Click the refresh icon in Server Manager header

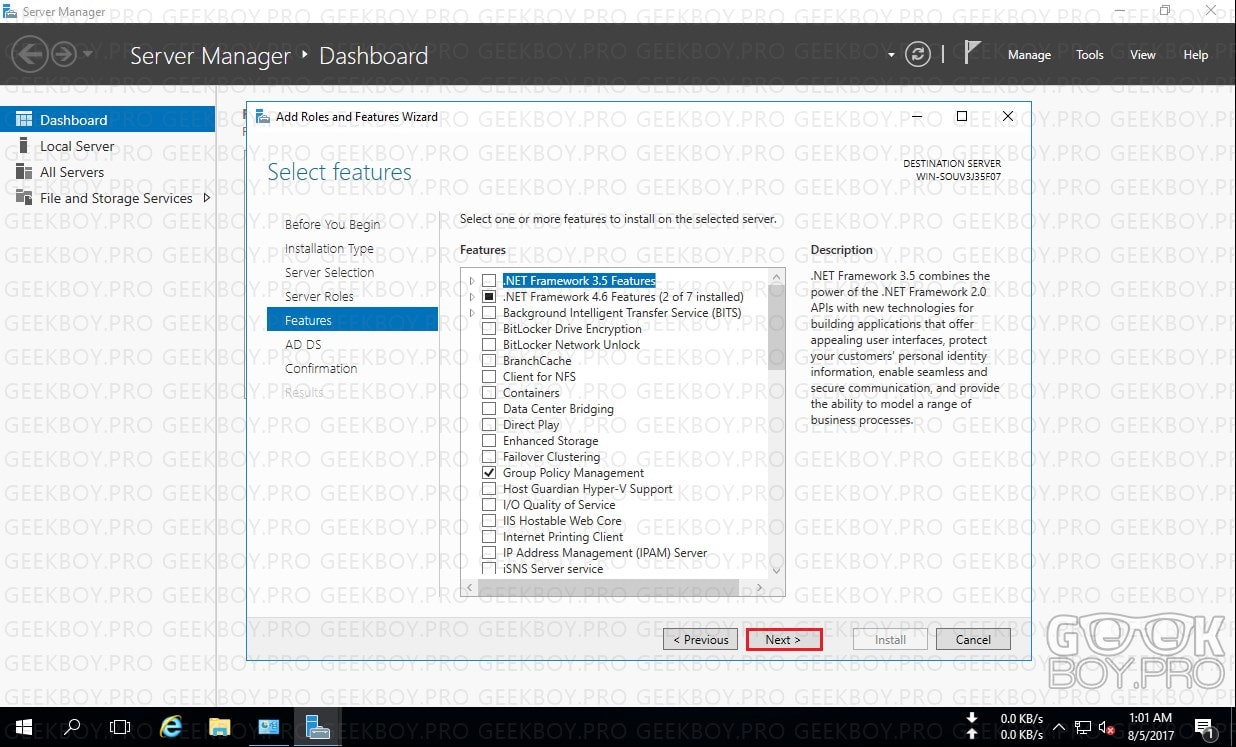coord(917,55)
